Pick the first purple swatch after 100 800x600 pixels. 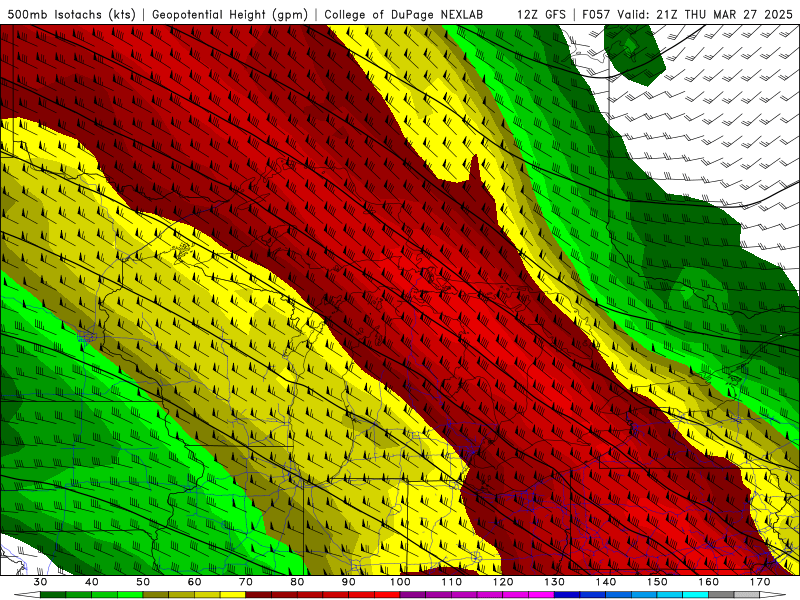click(413, 595)
